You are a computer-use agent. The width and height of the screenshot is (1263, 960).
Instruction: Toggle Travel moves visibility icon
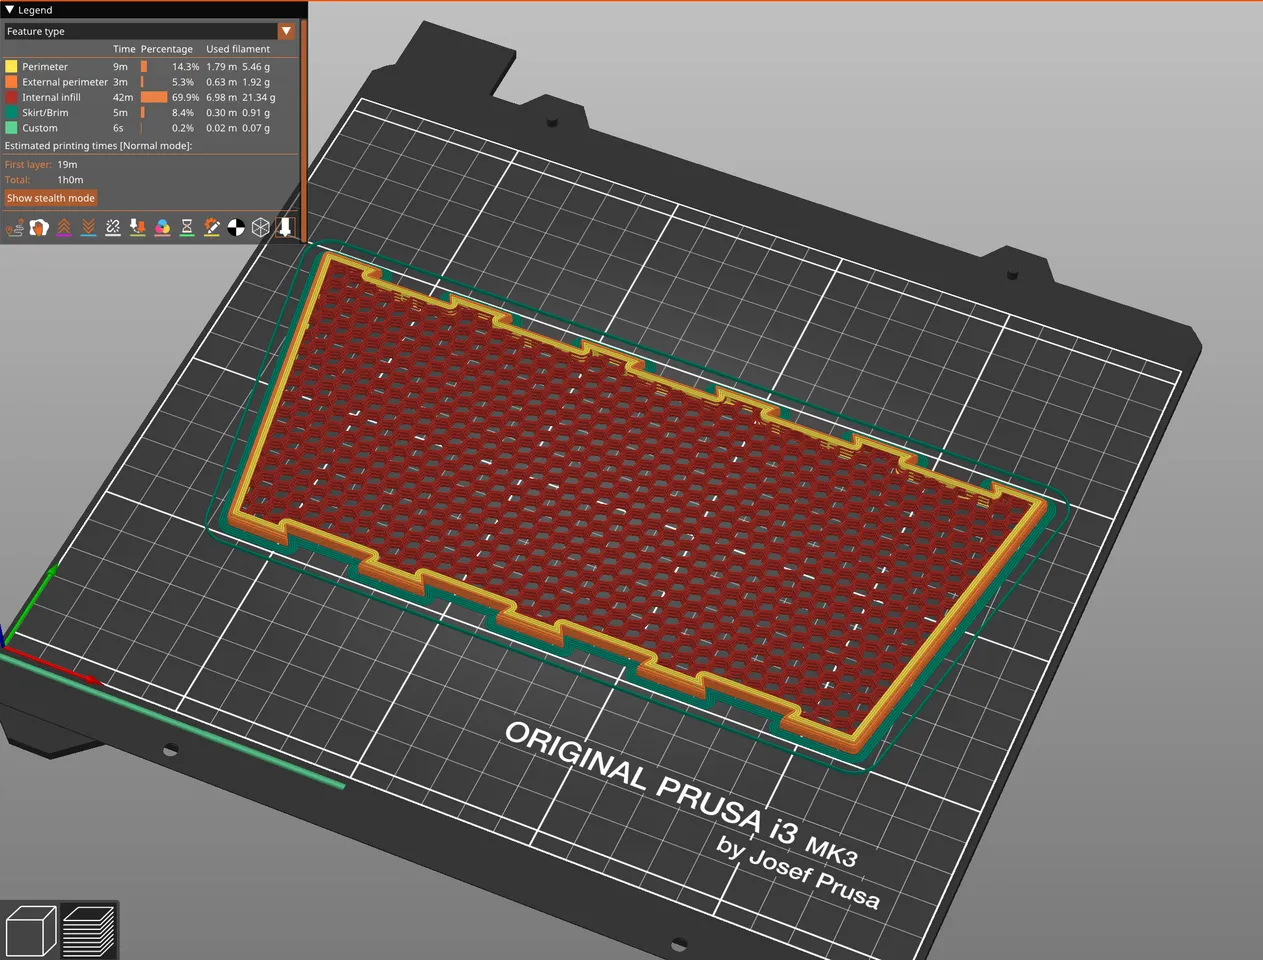click(15, 228)
